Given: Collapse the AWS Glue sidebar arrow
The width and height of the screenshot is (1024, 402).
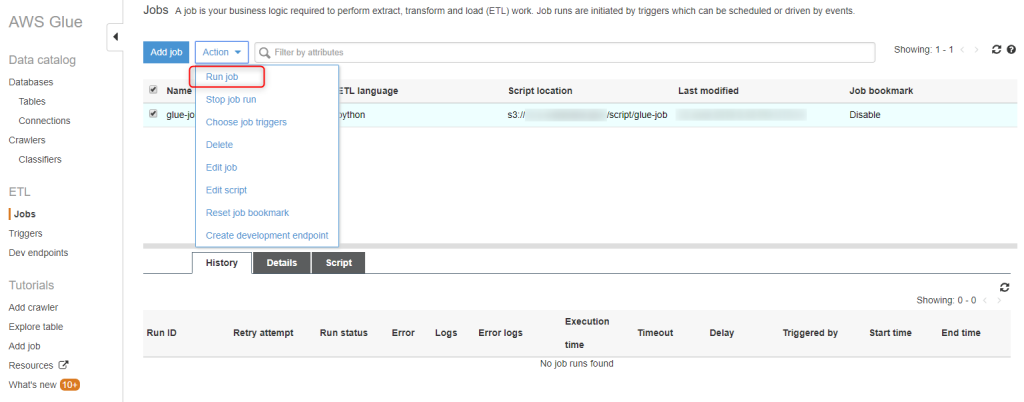Looking at the screenshot, I should [115, 37].
